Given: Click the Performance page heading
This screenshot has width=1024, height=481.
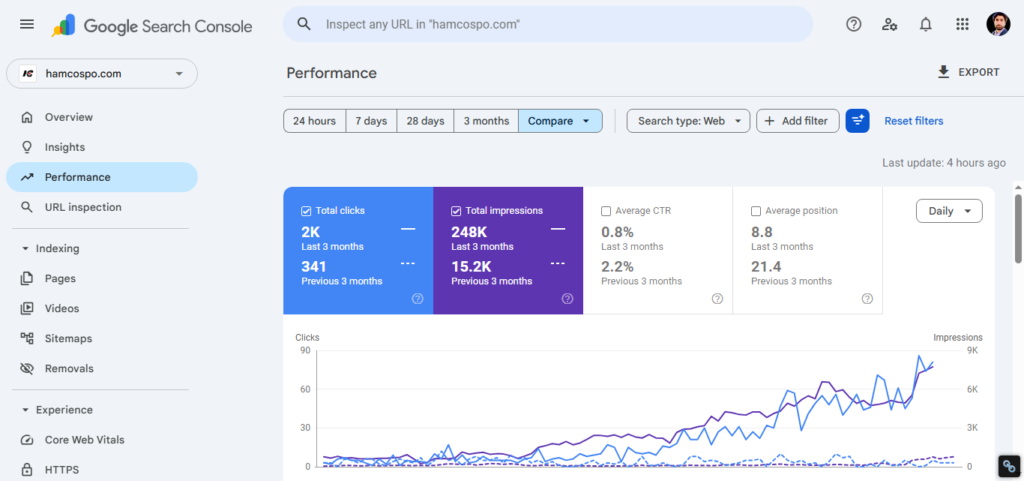Looking at the screenshot, I should point(332,73).
